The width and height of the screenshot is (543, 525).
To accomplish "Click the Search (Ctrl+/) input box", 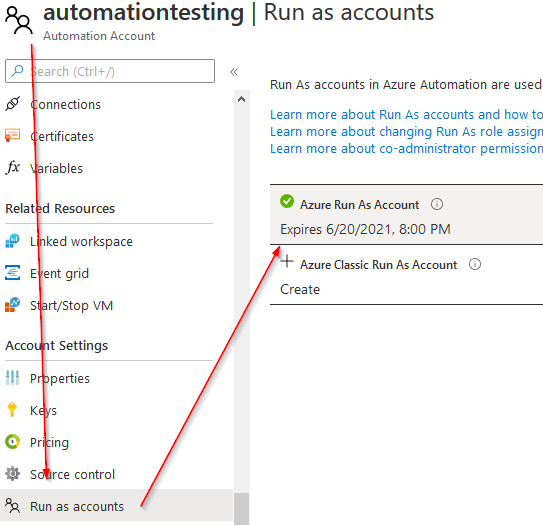I will (x=110, y=71).
